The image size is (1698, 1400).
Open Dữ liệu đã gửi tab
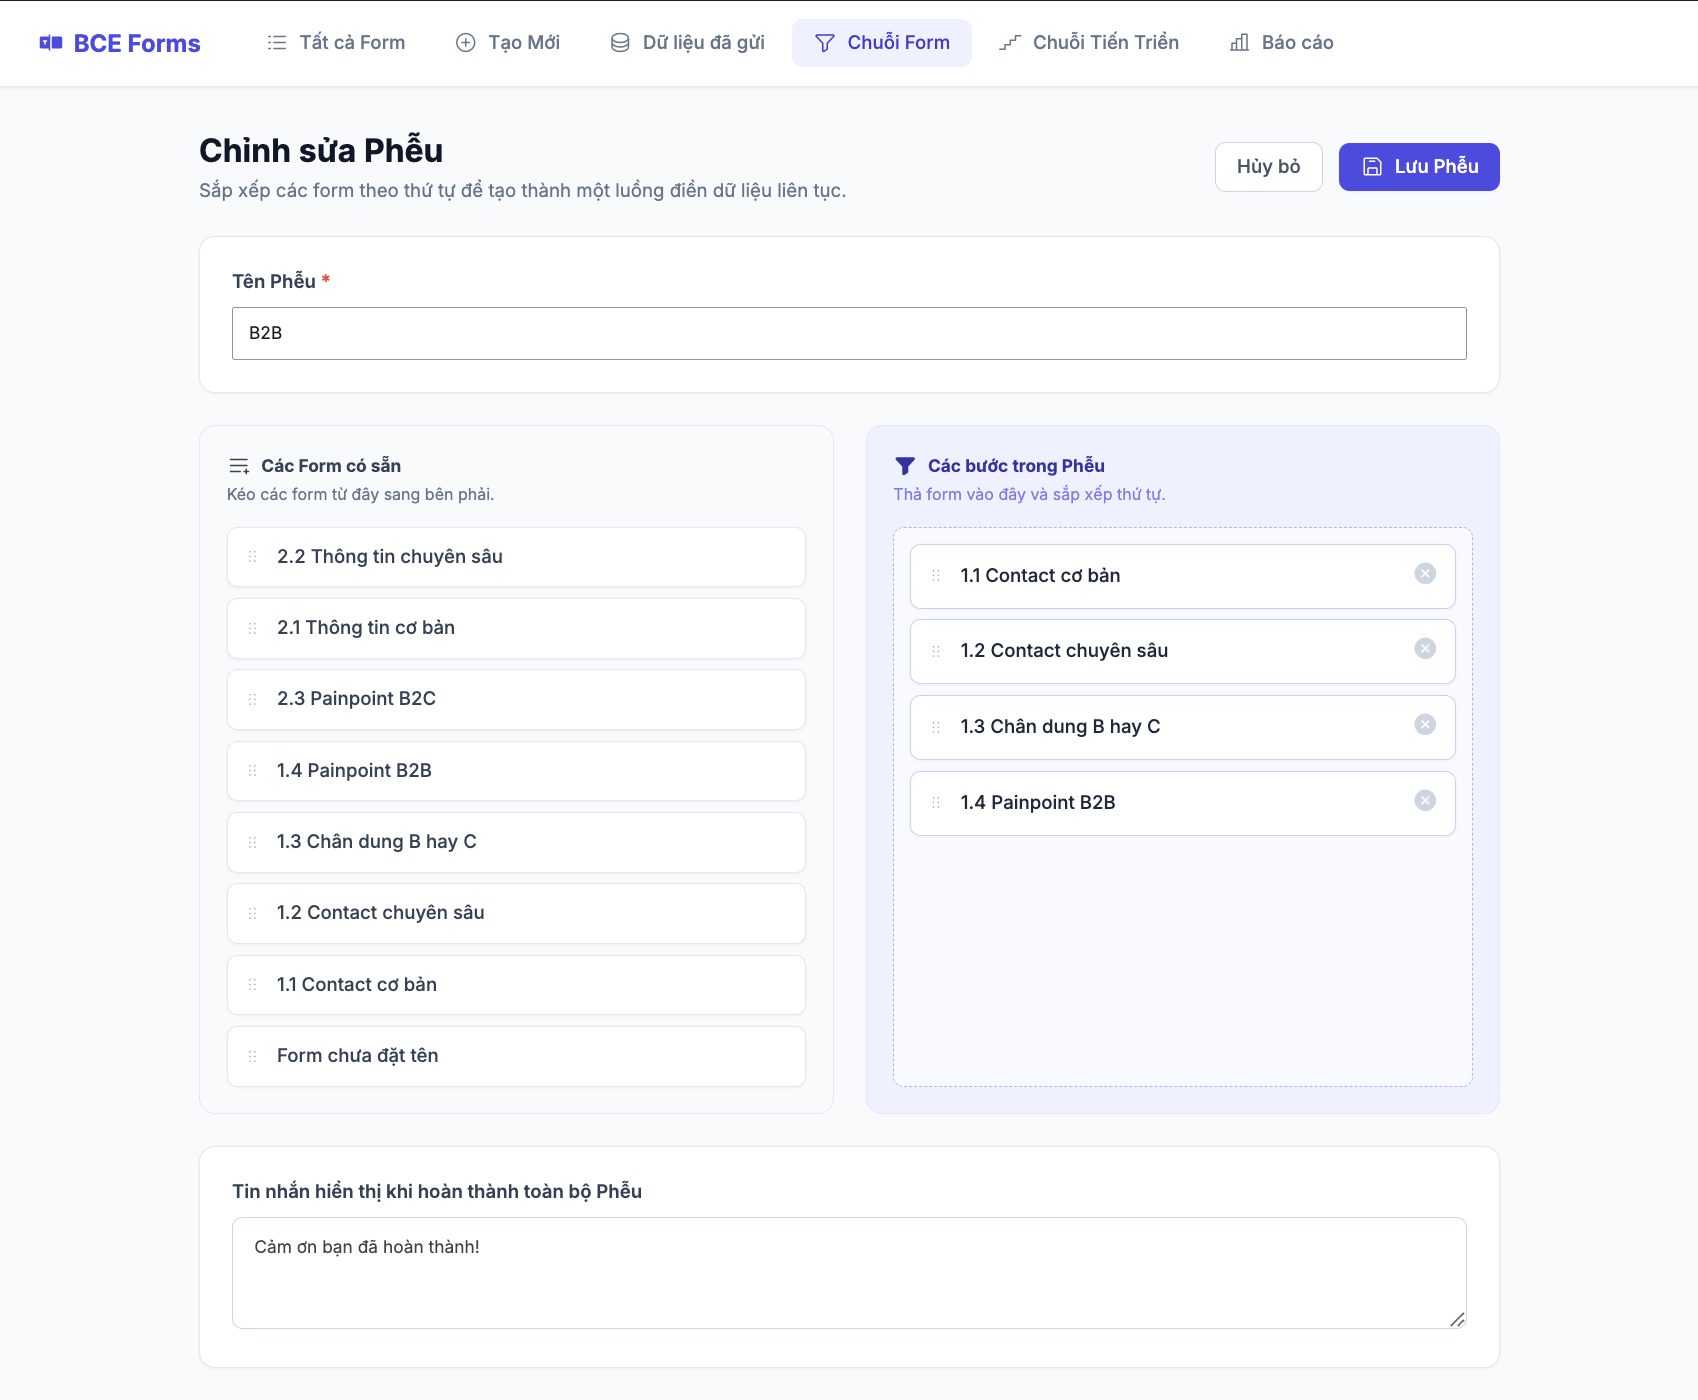pos(688,43)
